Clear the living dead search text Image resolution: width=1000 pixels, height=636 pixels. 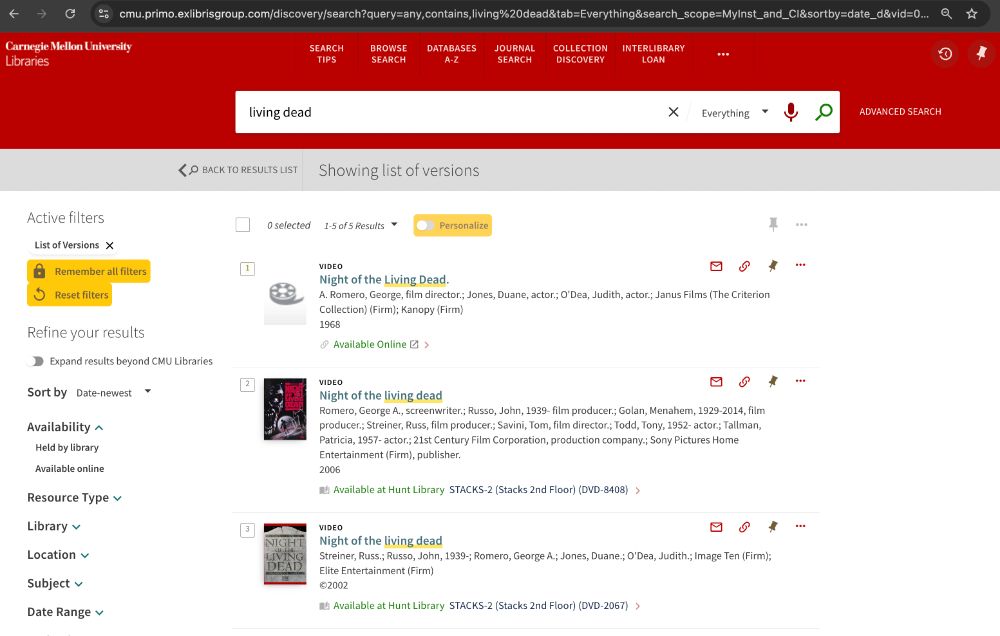[x=673, y=112]
